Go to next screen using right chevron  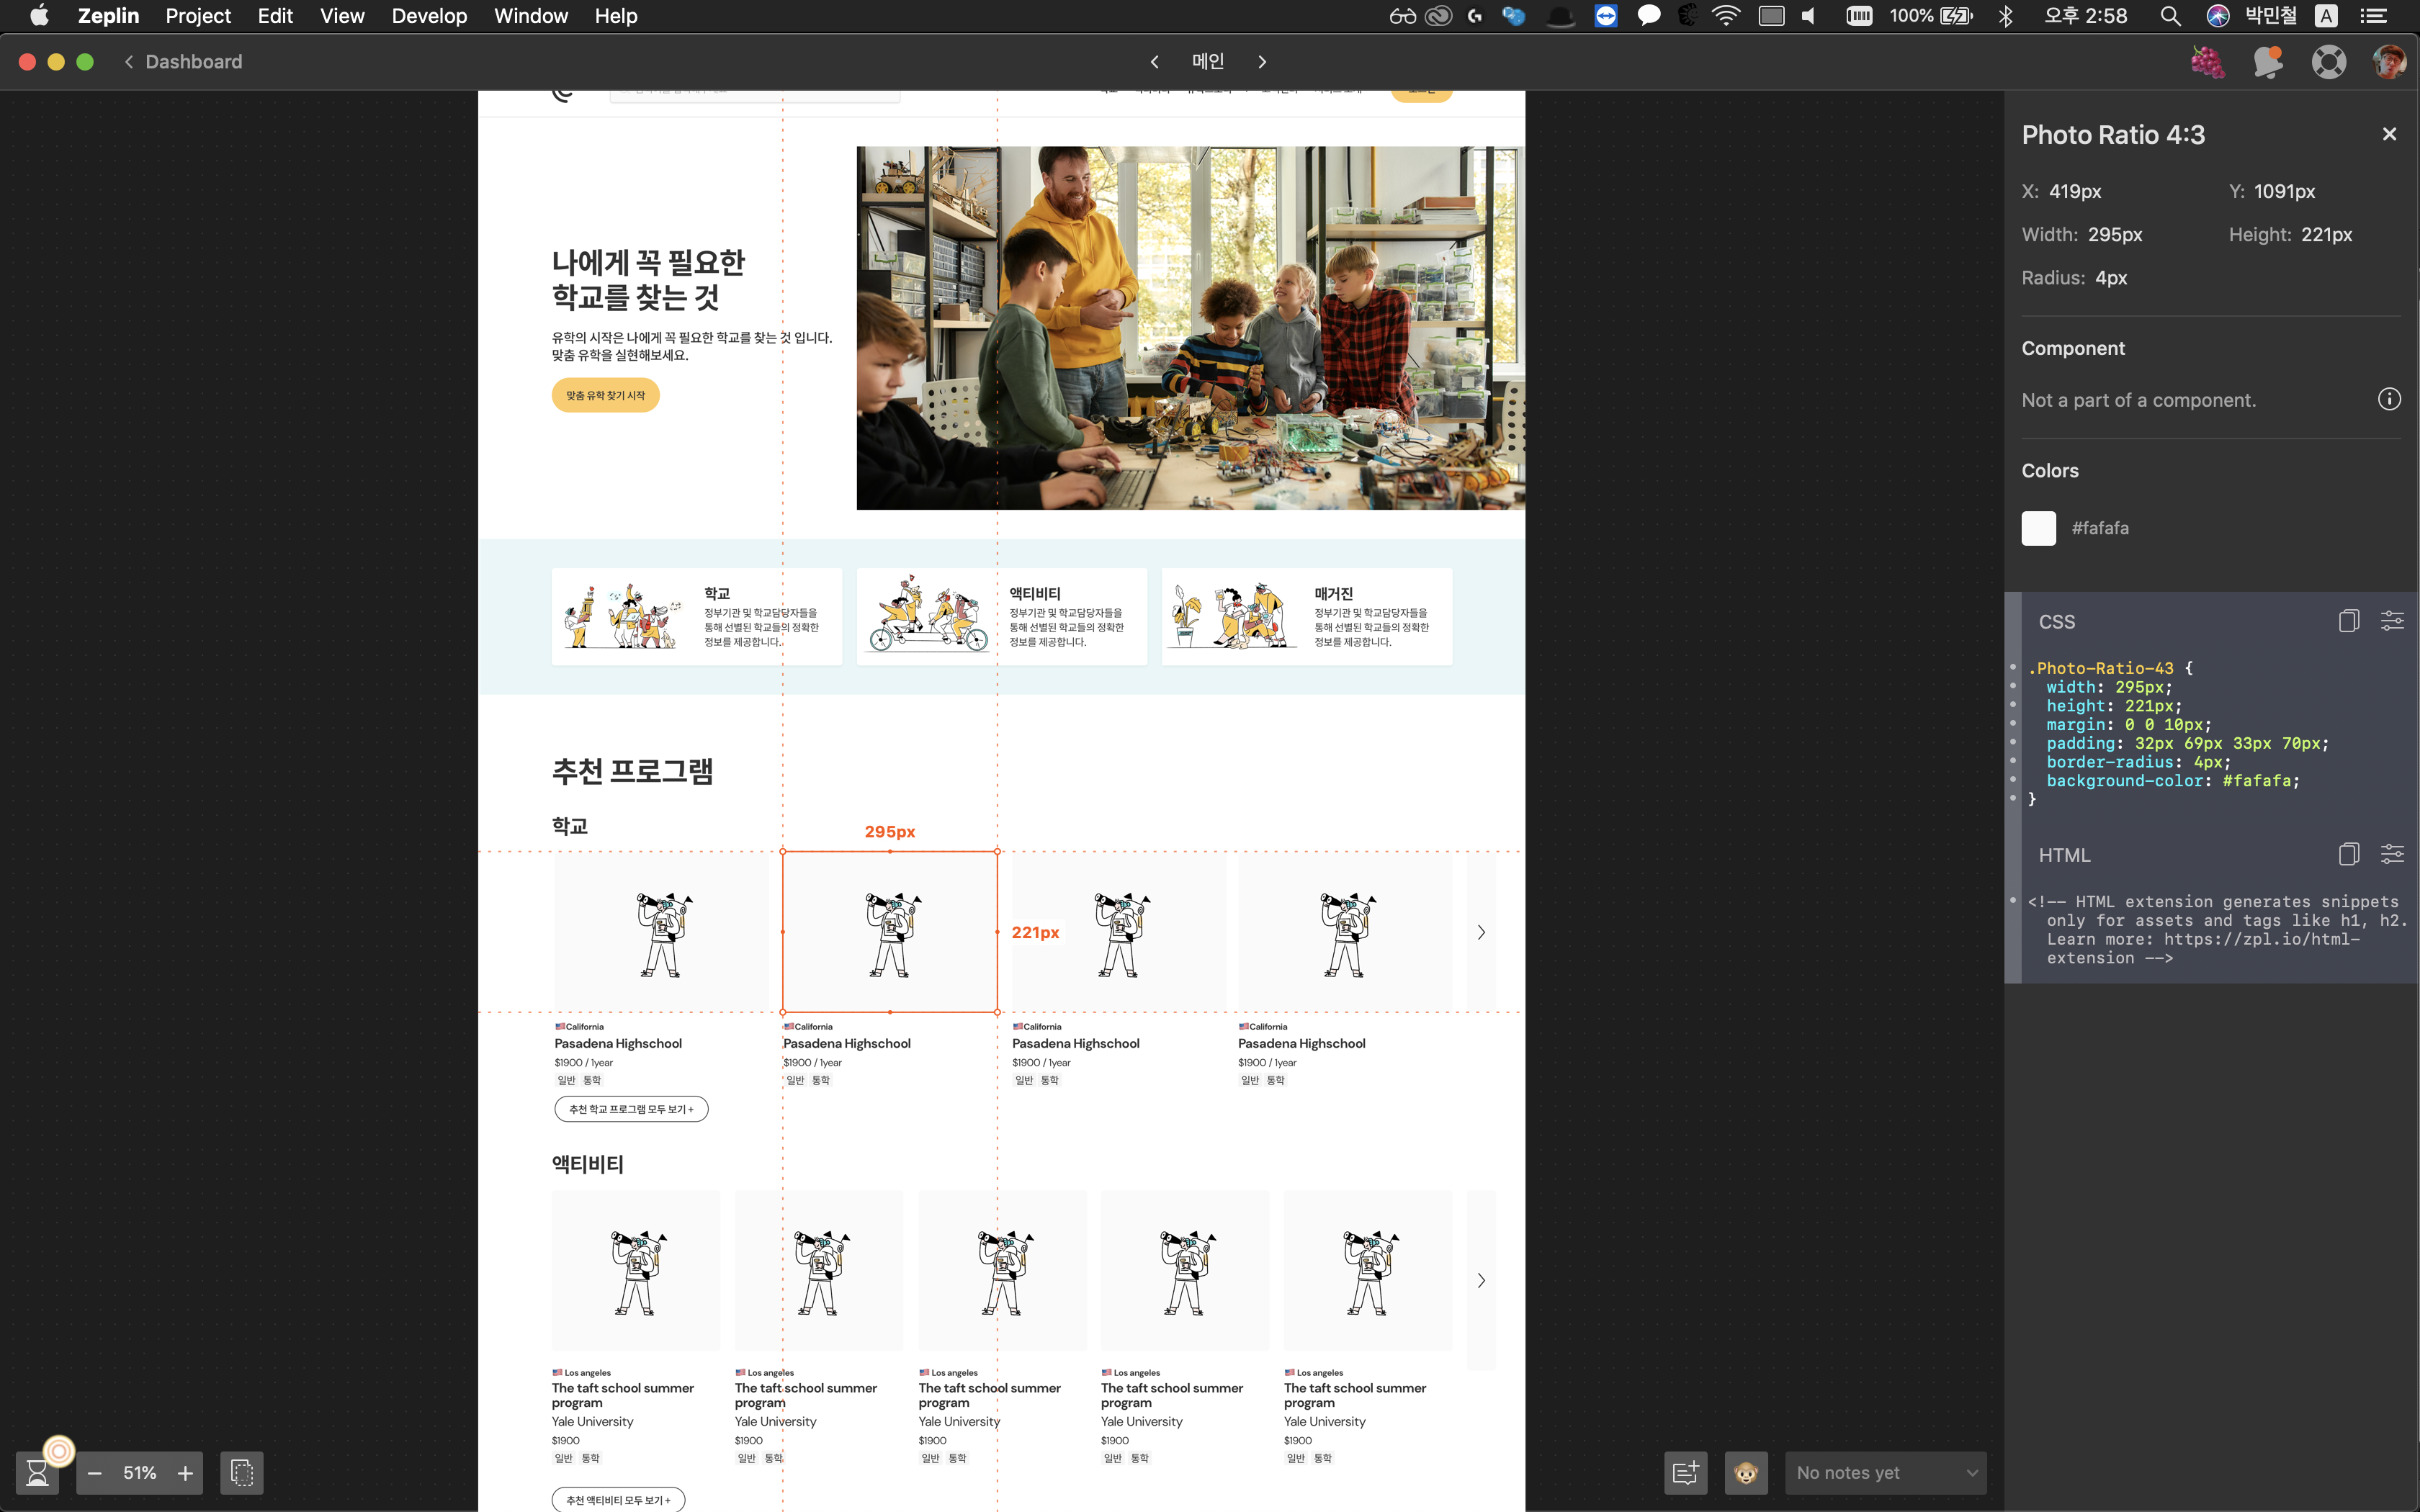point(1262,62)
